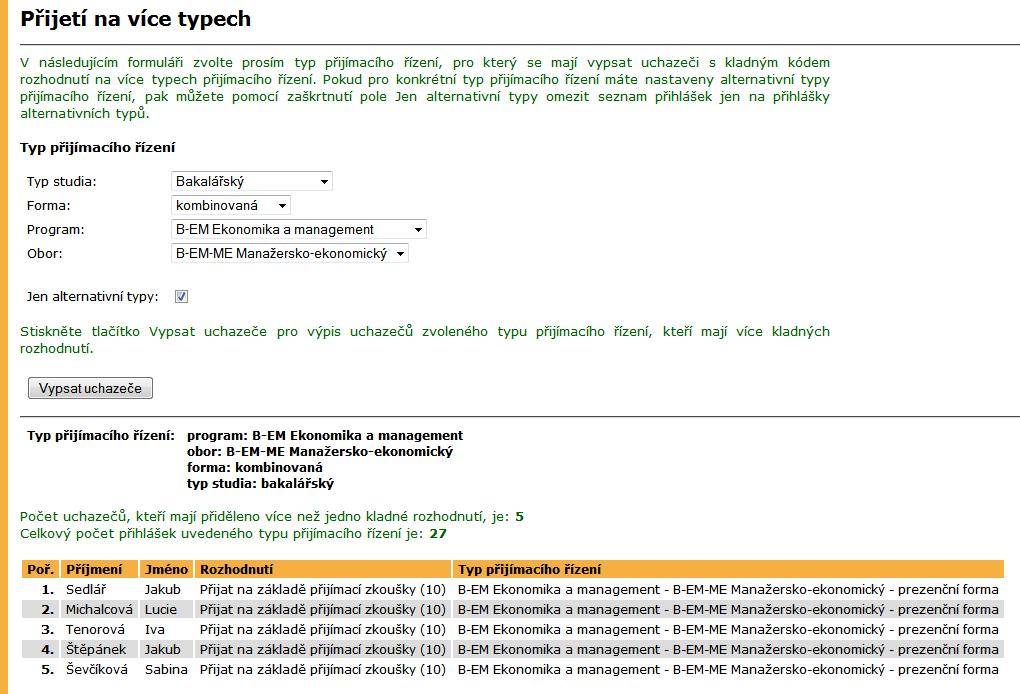
Task: Click the admission type cell in Sedlář row
Action: 729,589
